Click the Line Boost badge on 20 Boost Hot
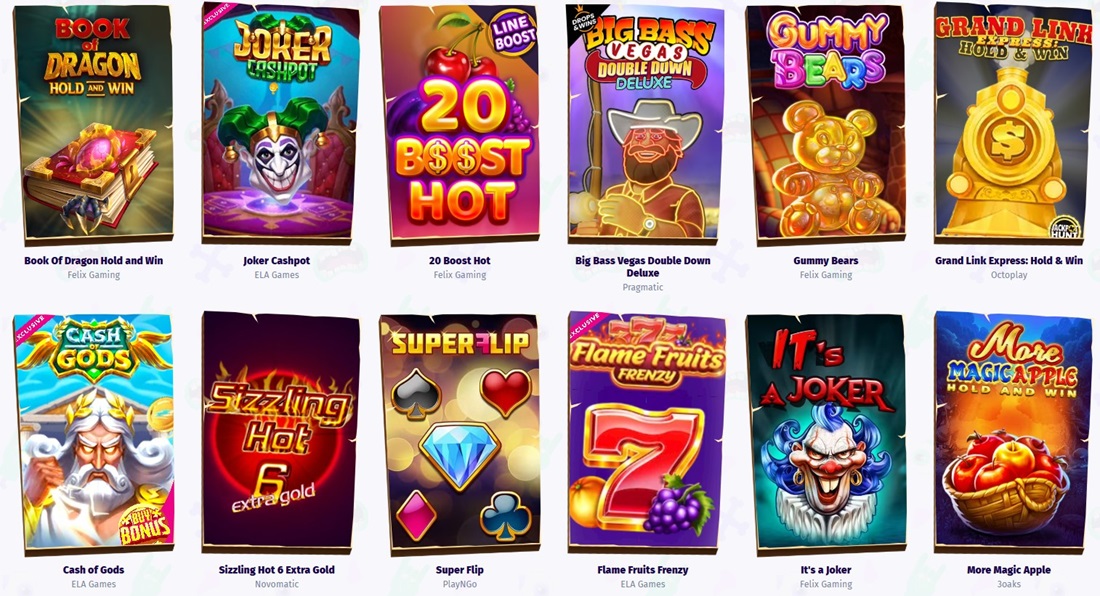 tap(514, 33)
